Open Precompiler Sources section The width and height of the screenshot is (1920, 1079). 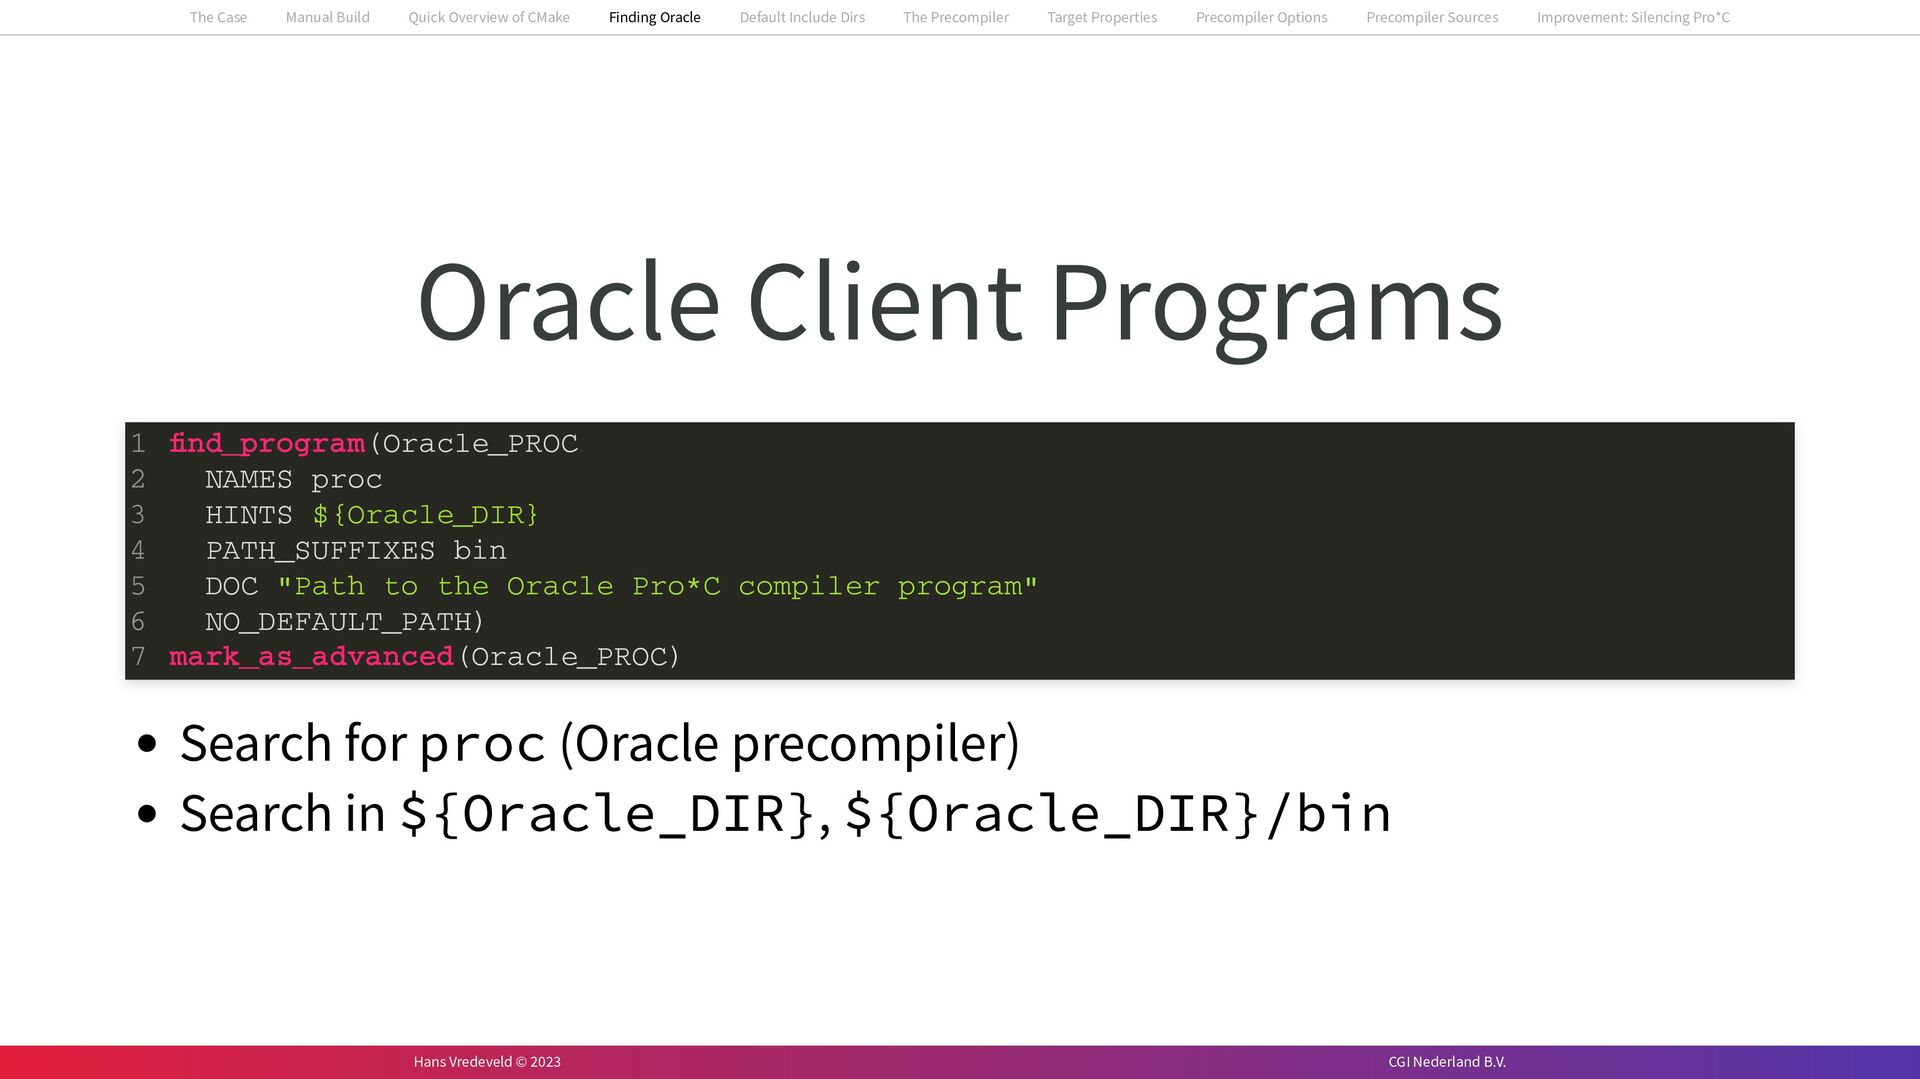1432,17
